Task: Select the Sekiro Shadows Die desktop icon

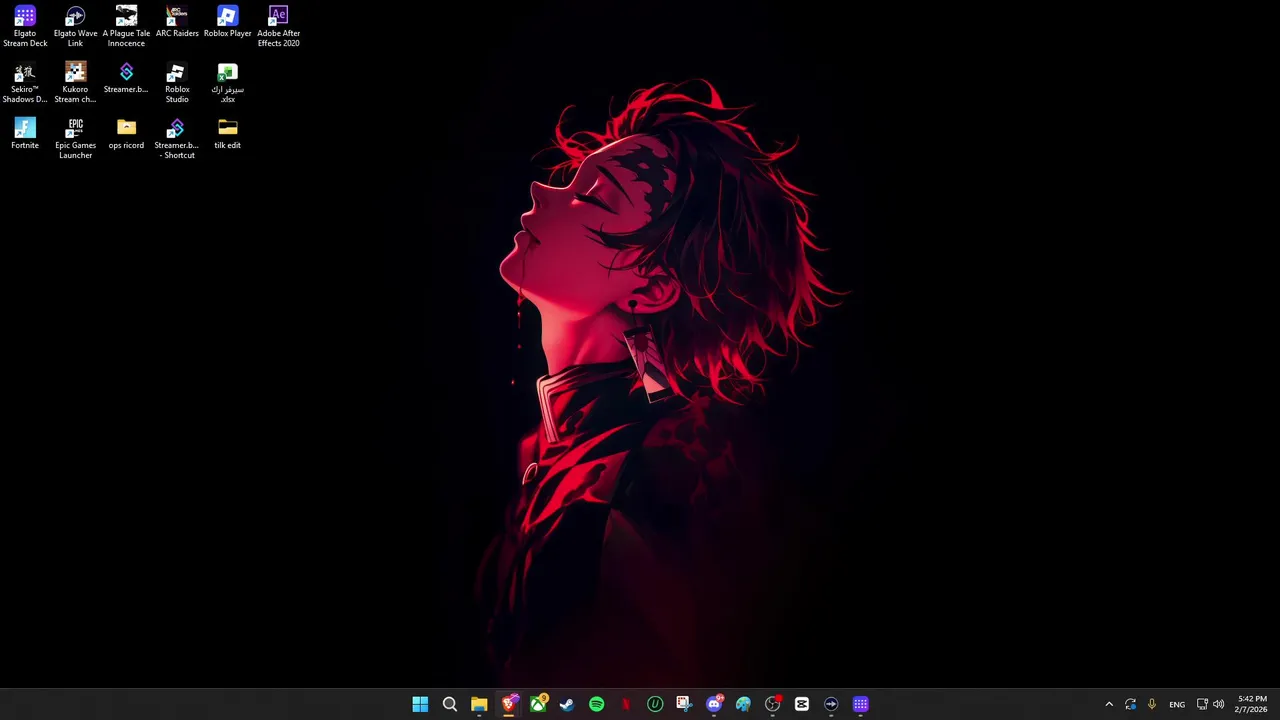Action: click(25, 83)
